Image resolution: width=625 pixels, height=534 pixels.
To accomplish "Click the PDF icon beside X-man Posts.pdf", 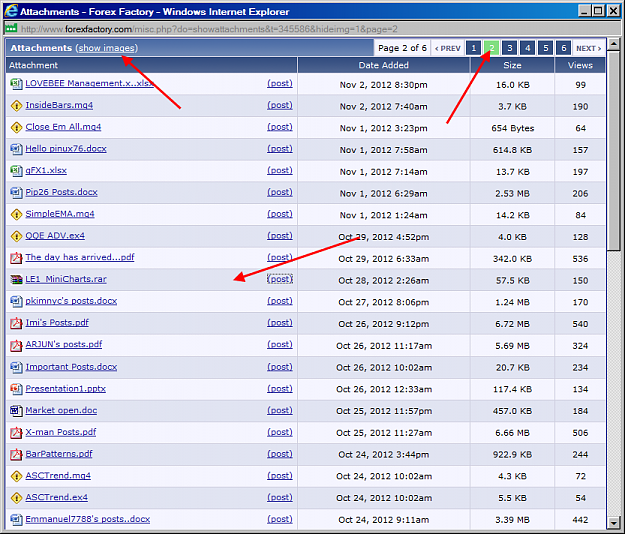I will tap(16, 432).
